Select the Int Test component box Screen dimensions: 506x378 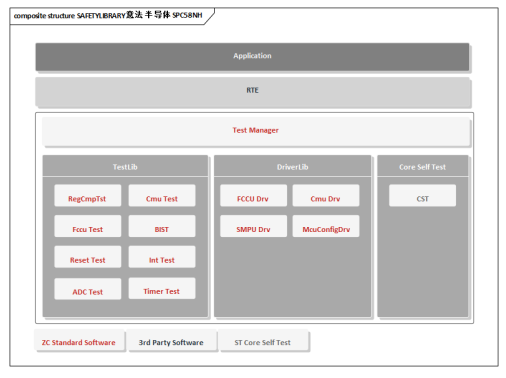pos(162,257)
